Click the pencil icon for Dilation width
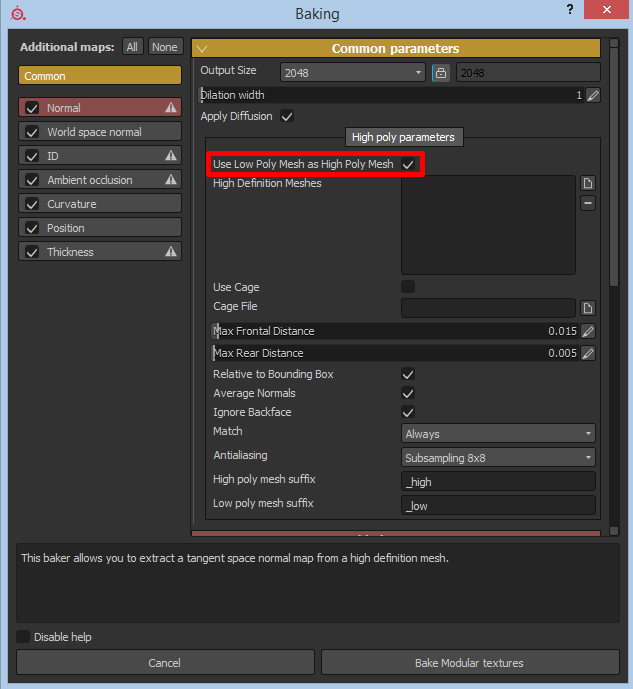 pos(592,96)
